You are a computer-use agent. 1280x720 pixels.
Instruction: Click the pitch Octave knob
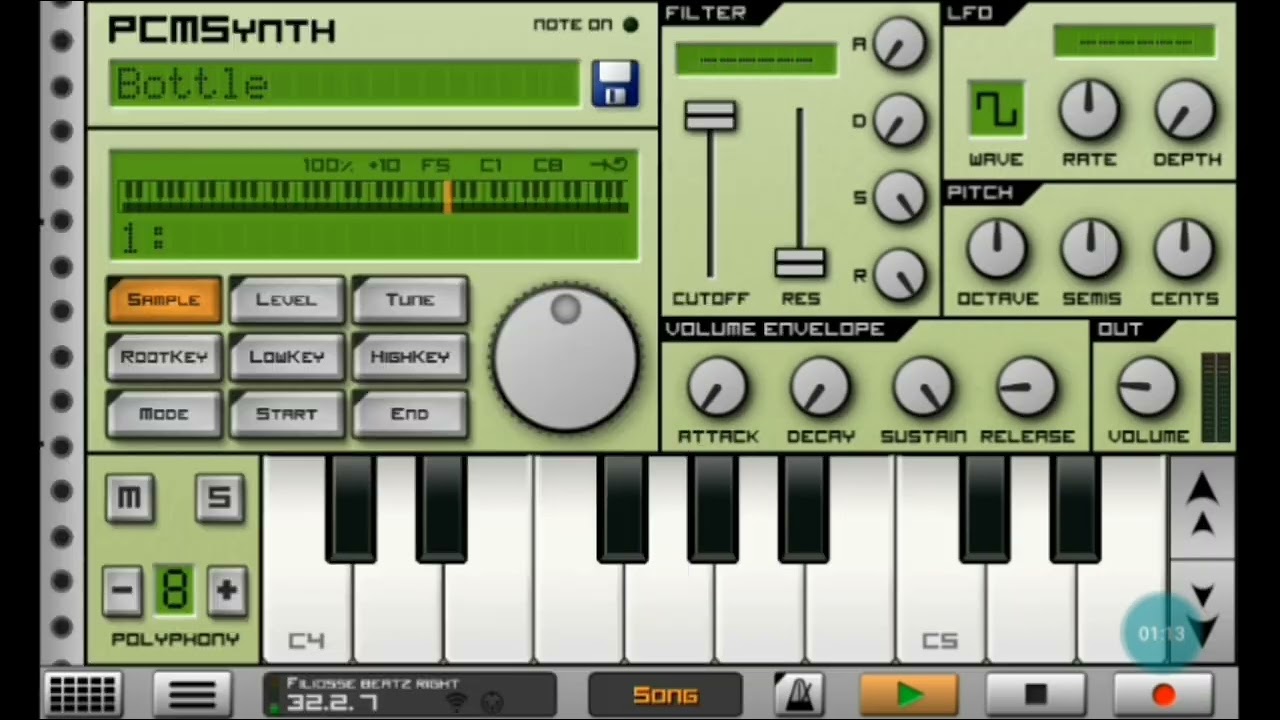(995, 249)
